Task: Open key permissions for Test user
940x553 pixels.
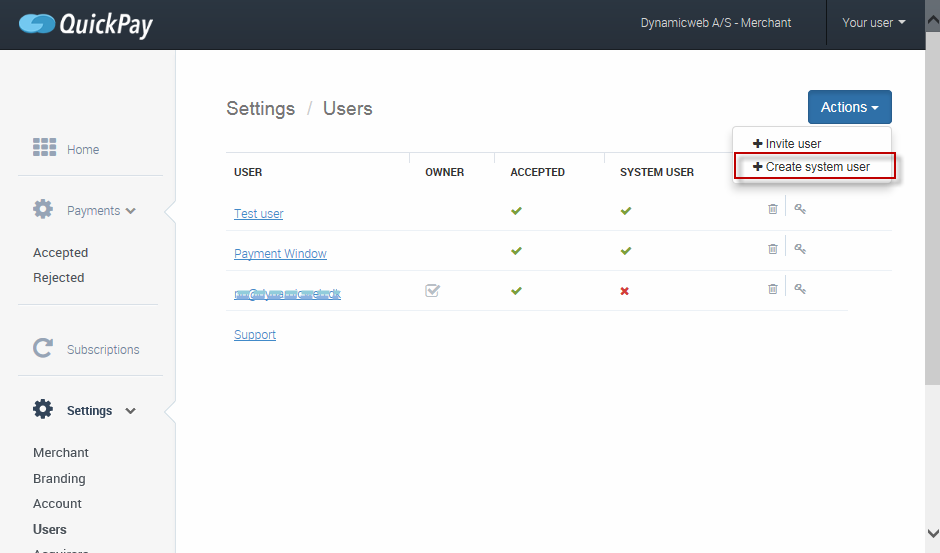Action: click(x=800, y=209)
